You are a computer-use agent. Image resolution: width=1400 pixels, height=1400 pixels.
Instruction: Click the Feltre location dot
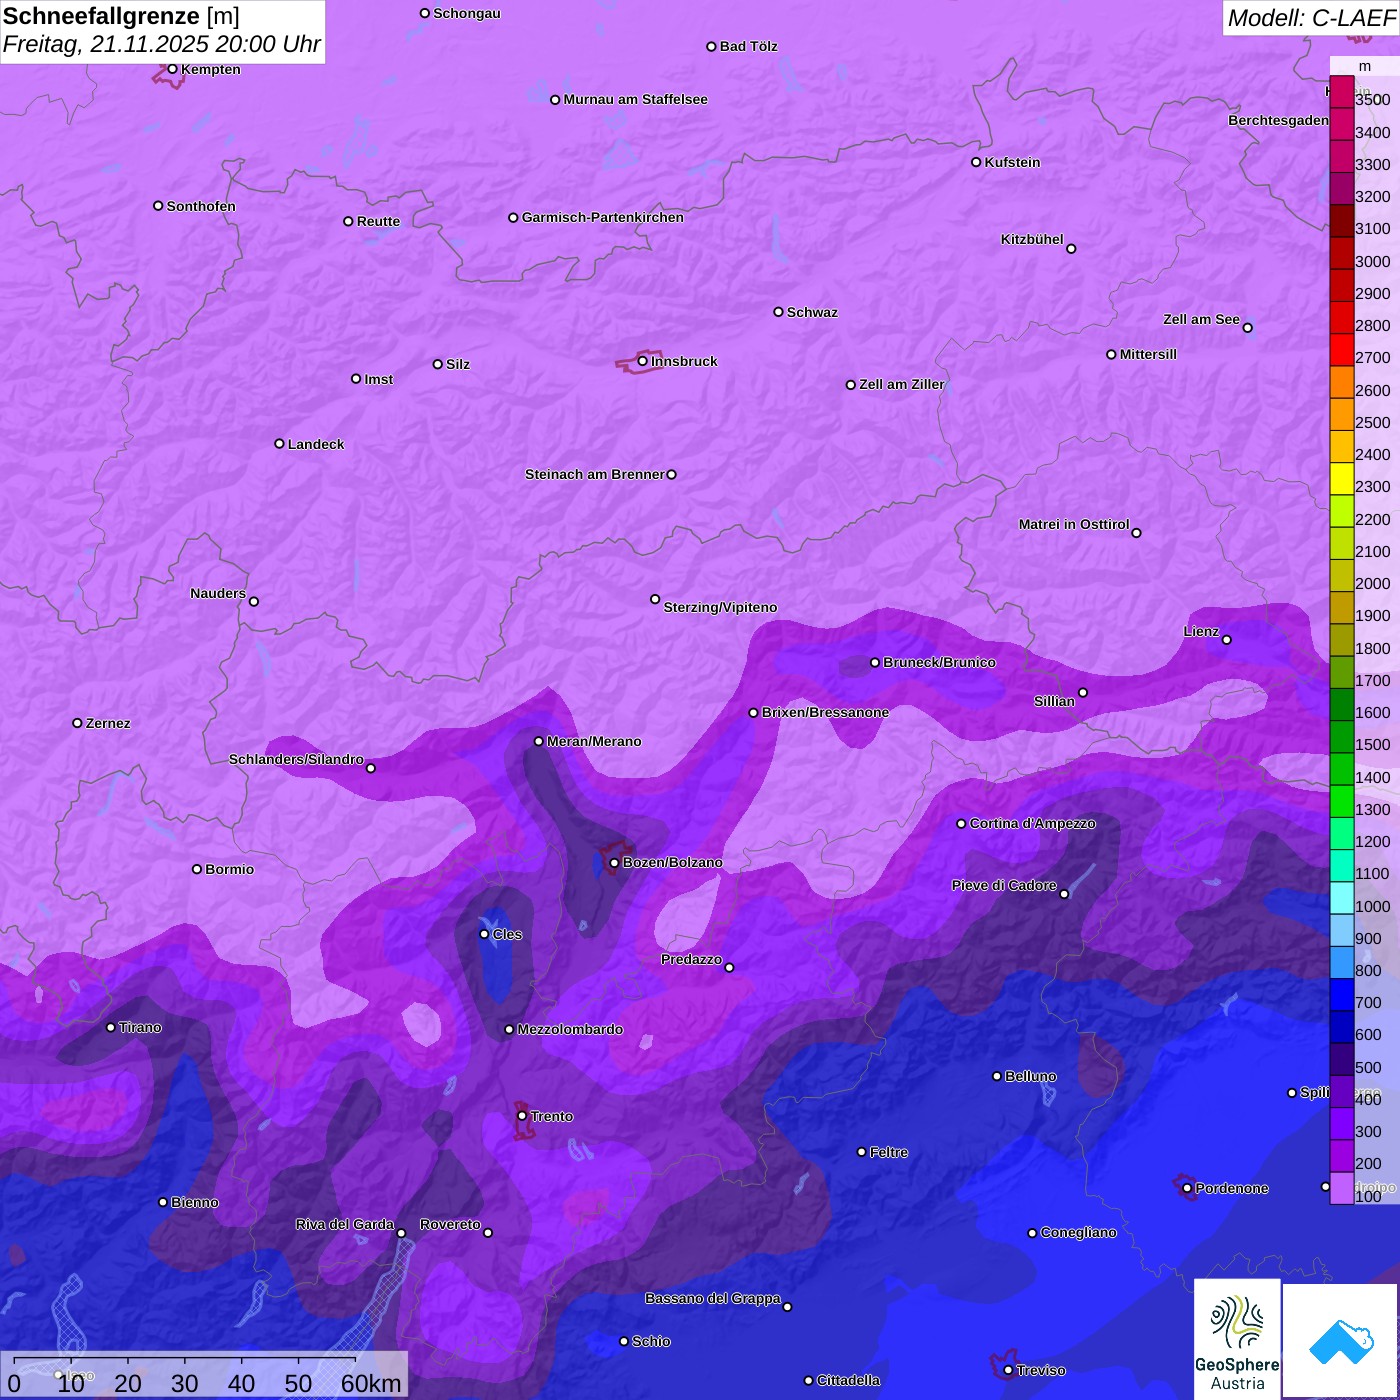coord(861,1152)
